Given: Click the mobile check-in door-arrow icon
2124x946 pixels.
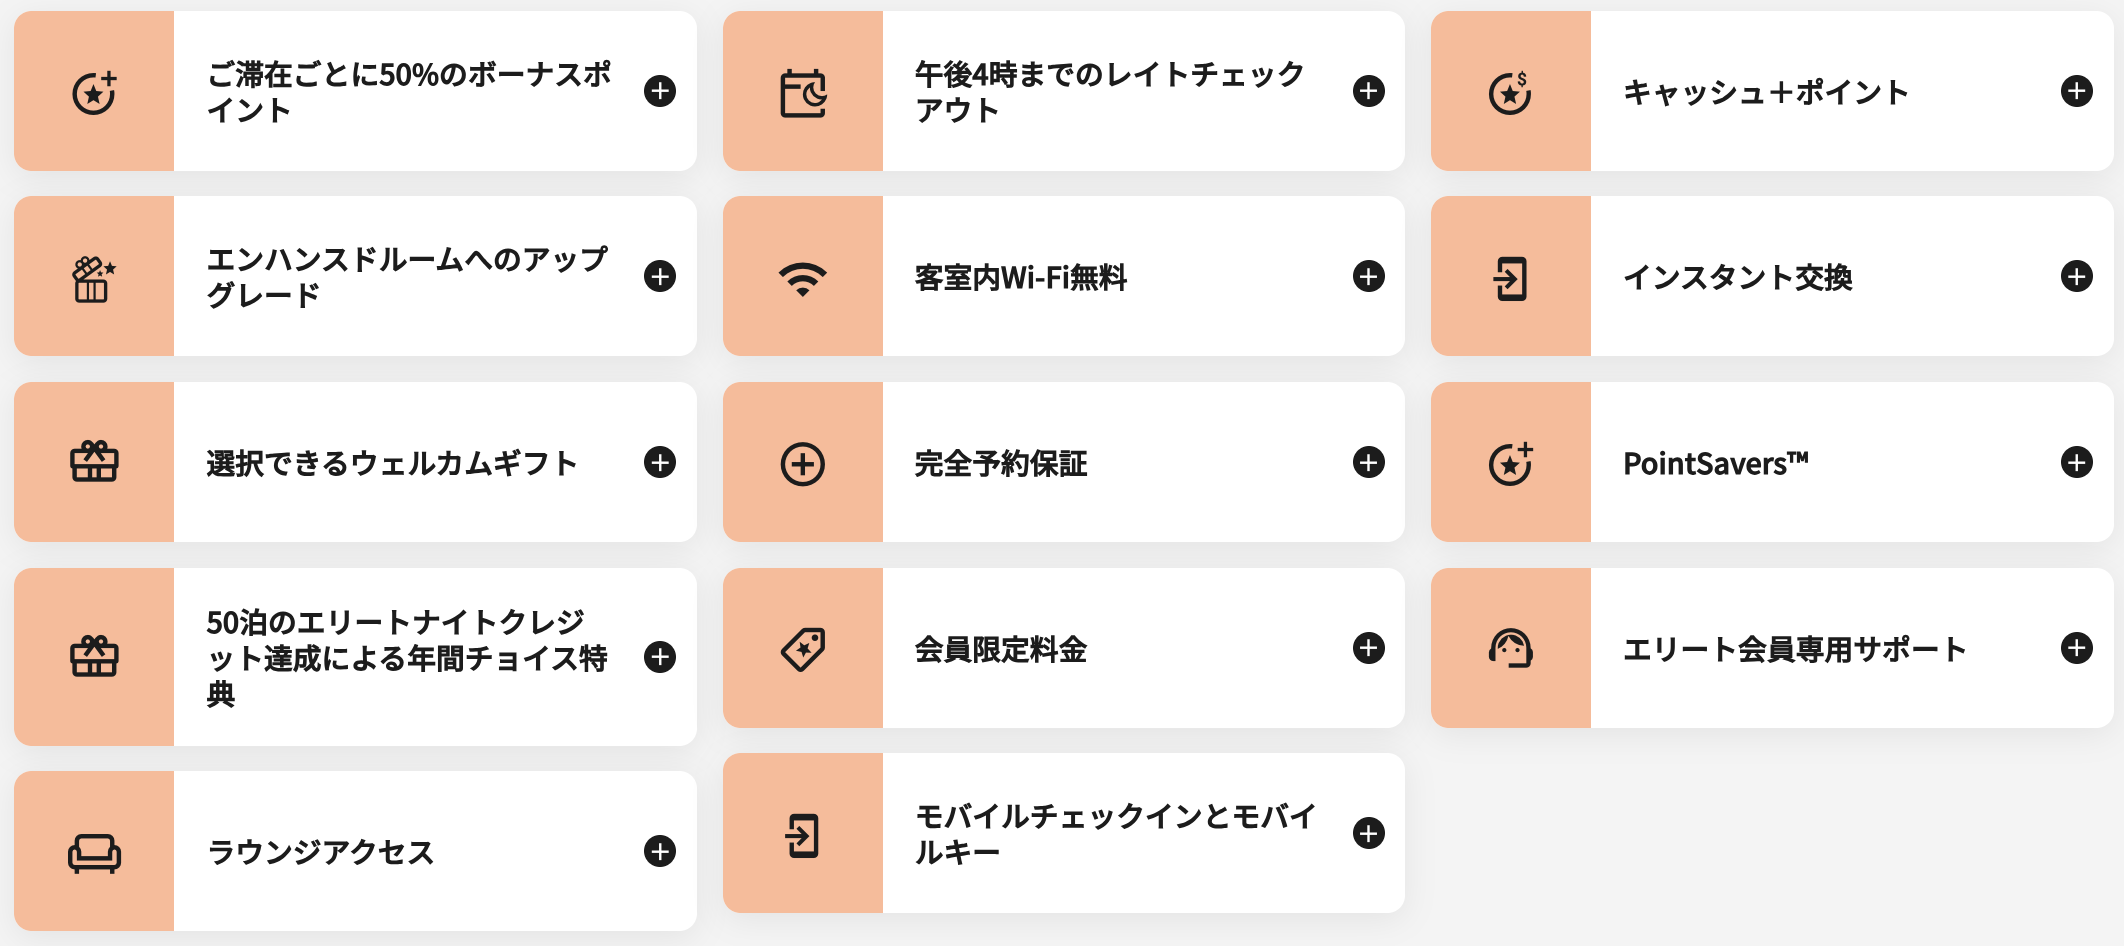Looking at the screenshot, I should [803, 835].
